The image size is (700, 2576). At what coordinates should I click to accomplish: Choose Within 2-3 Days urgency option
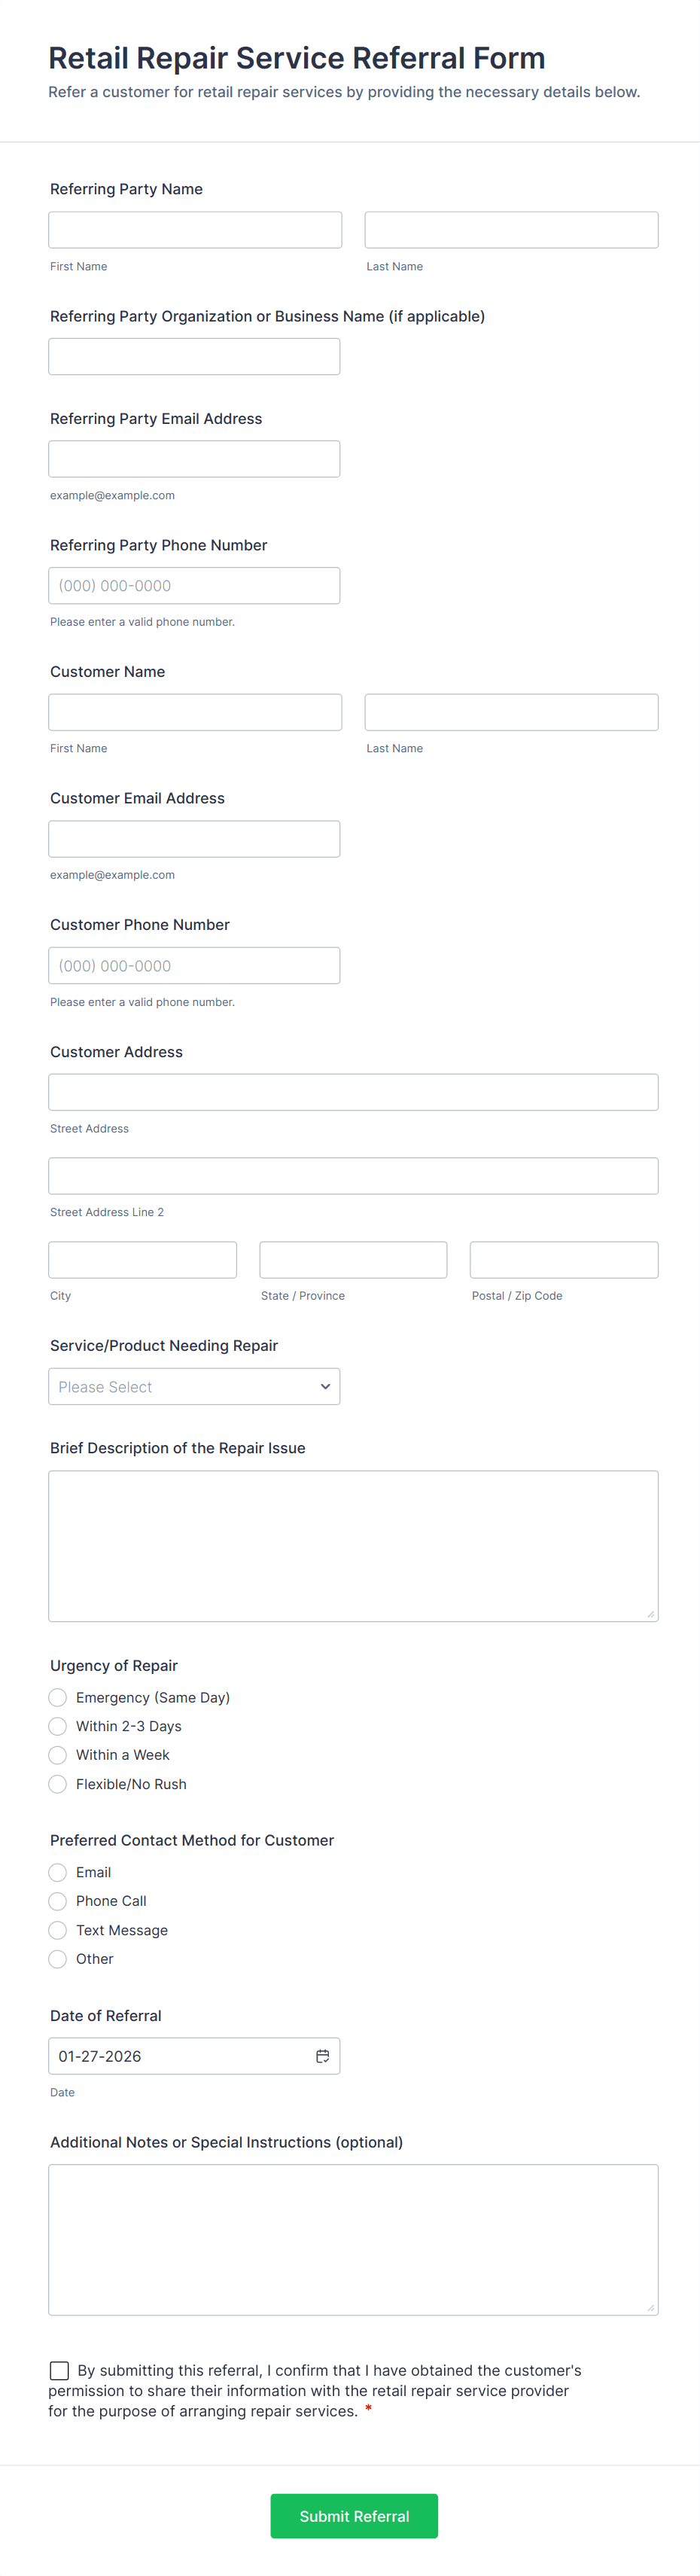(x=58, y=1726)
